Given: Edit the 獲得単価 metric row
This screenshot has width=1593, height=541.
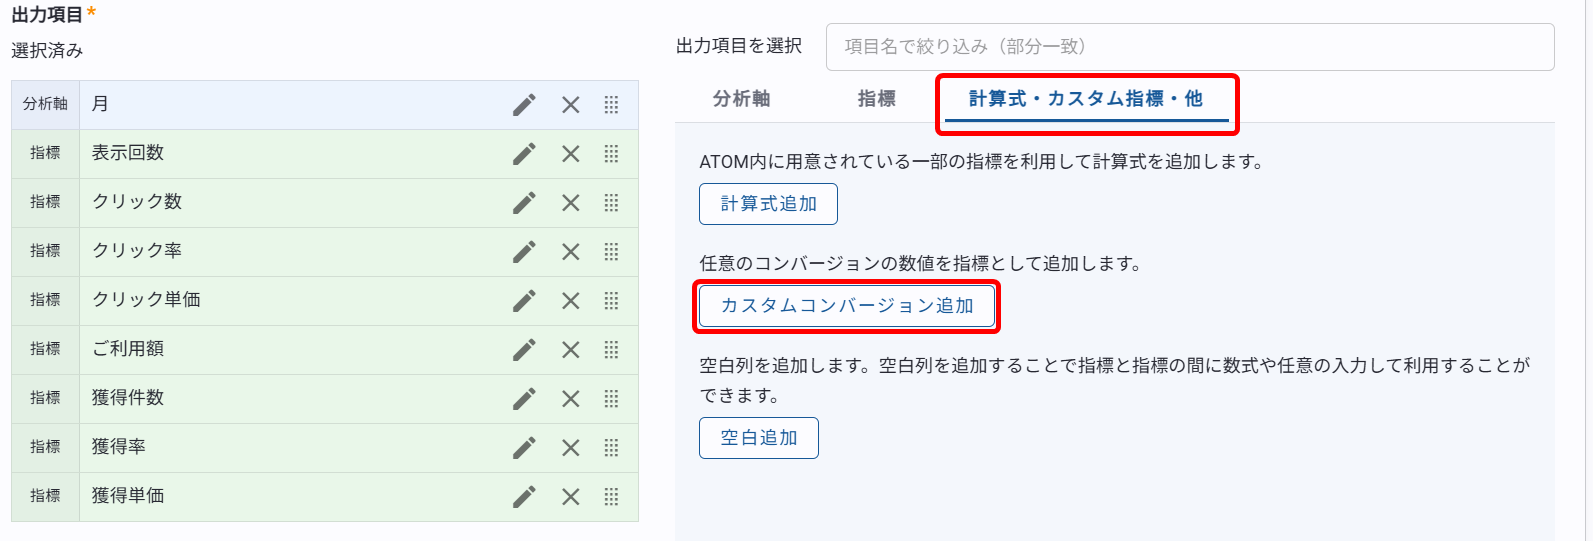Looking at the screenshot, I should pyautogui.click(x=524, y=497).
